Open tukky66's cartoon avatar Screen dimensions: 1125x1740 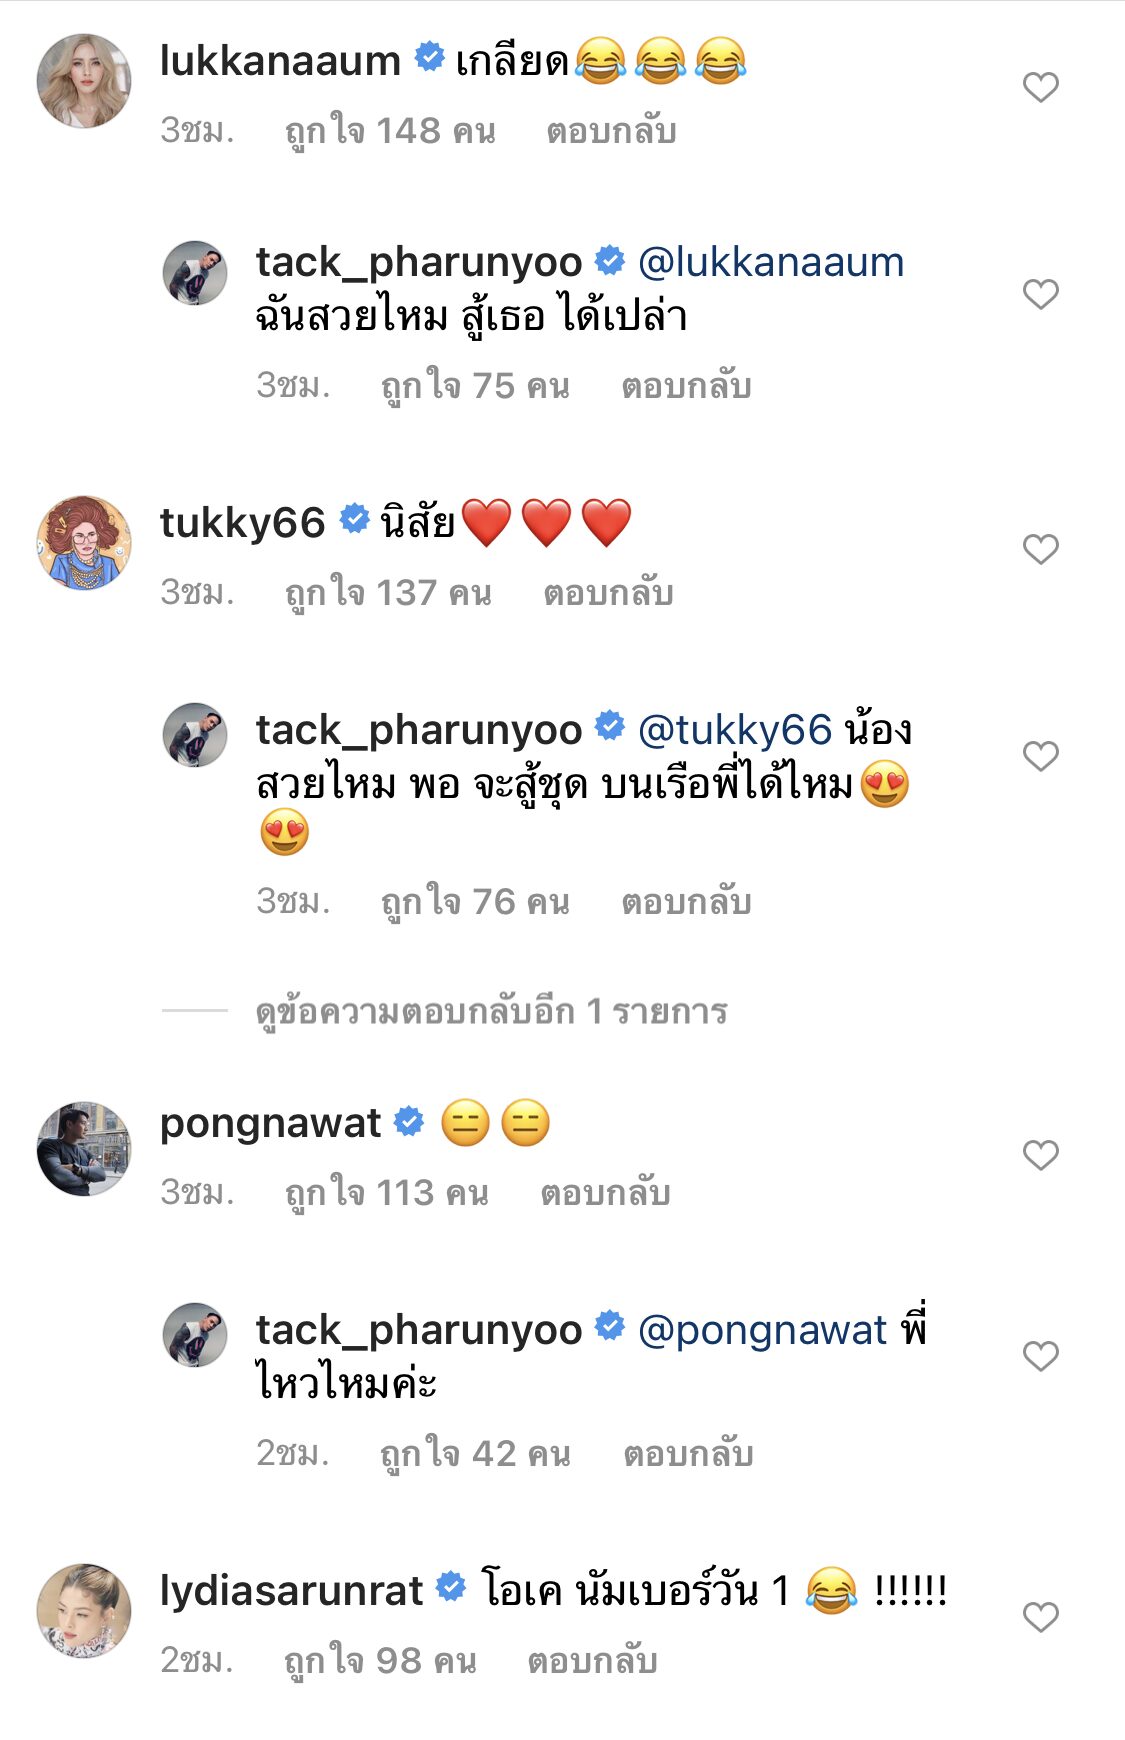pos(84,543)
